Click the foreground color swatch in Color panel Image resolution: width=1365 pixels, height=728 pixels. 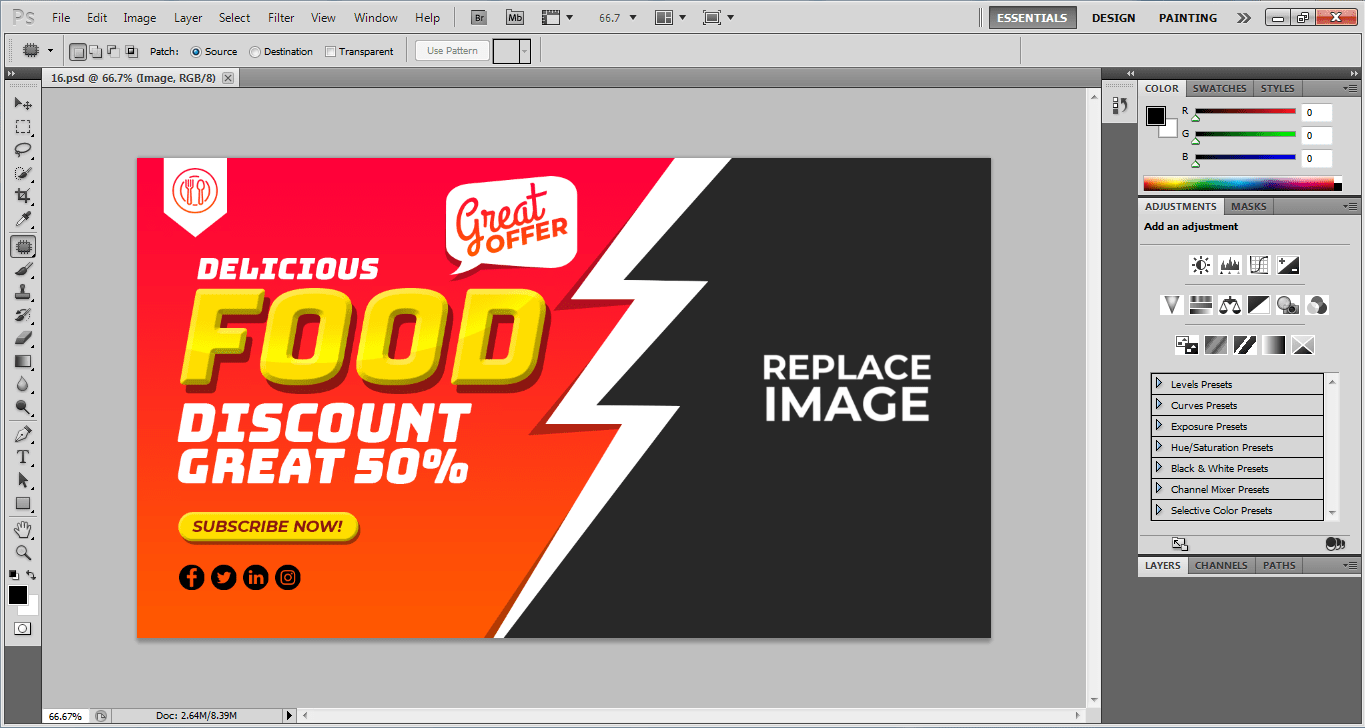point(1155,115)
